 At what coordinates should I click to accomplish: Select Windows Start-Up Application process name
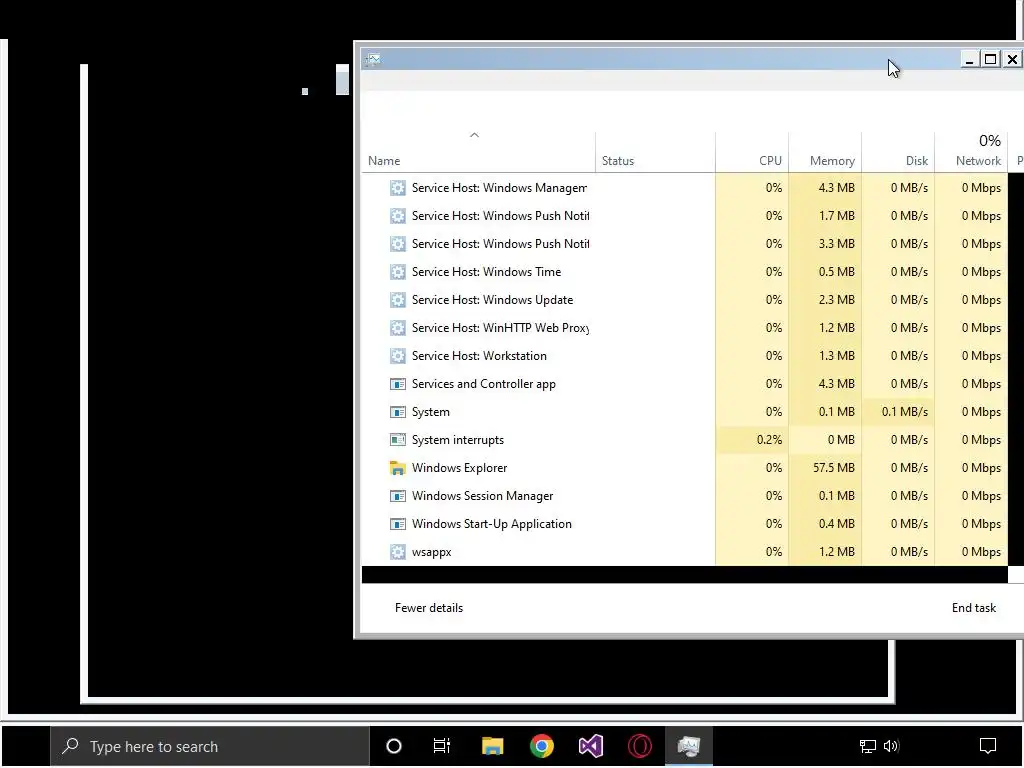coord(491,524)
